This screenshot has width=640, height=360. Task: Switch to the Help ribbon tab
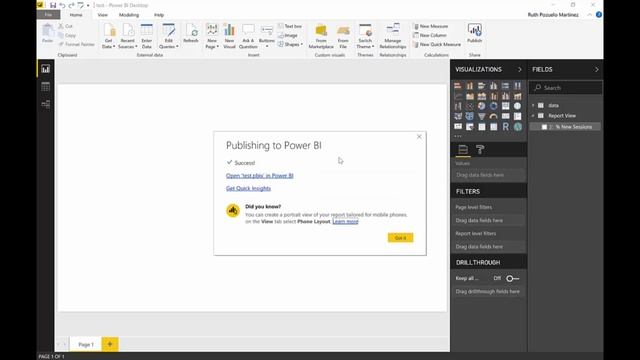(159, 15)
